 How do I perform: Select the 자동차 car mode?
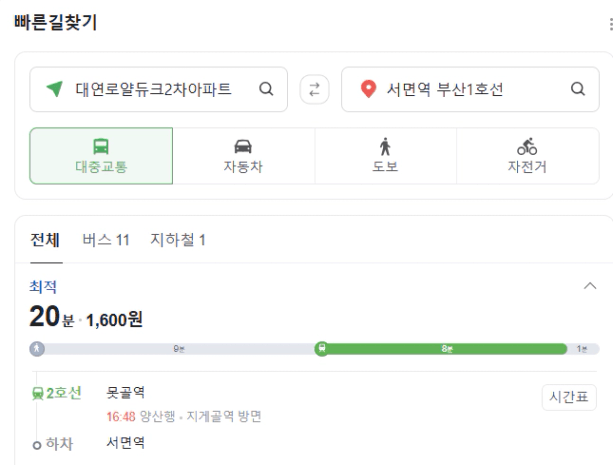coord(243,156)
